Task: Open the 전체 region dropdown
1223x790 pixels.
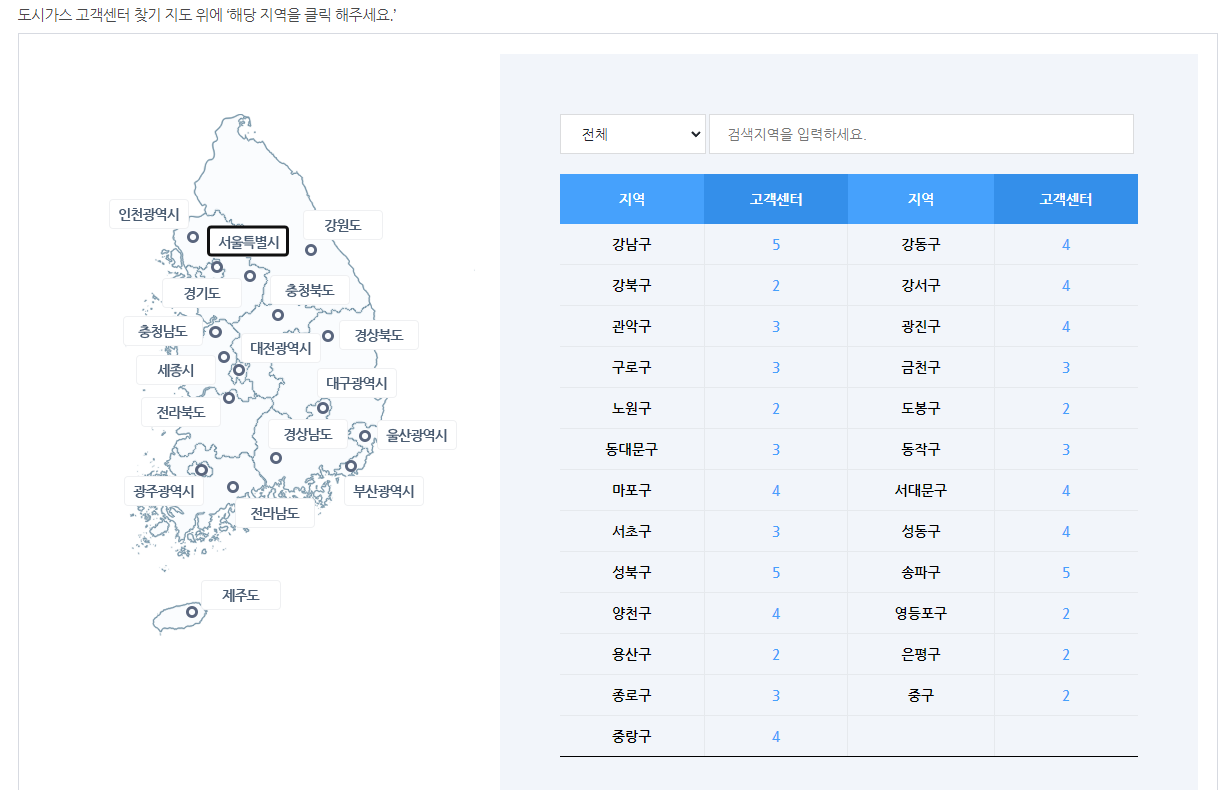Action: tap(633, 134)
